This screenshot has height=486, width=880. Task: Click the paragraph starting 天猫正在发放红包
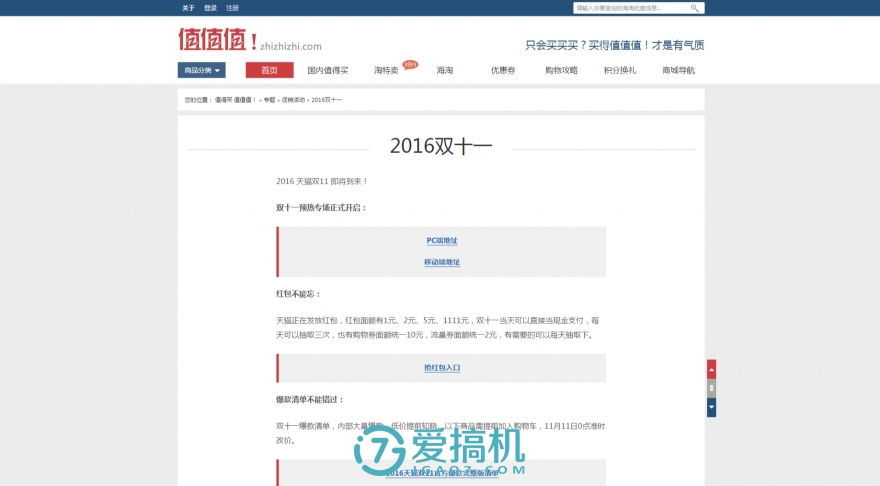438,328
